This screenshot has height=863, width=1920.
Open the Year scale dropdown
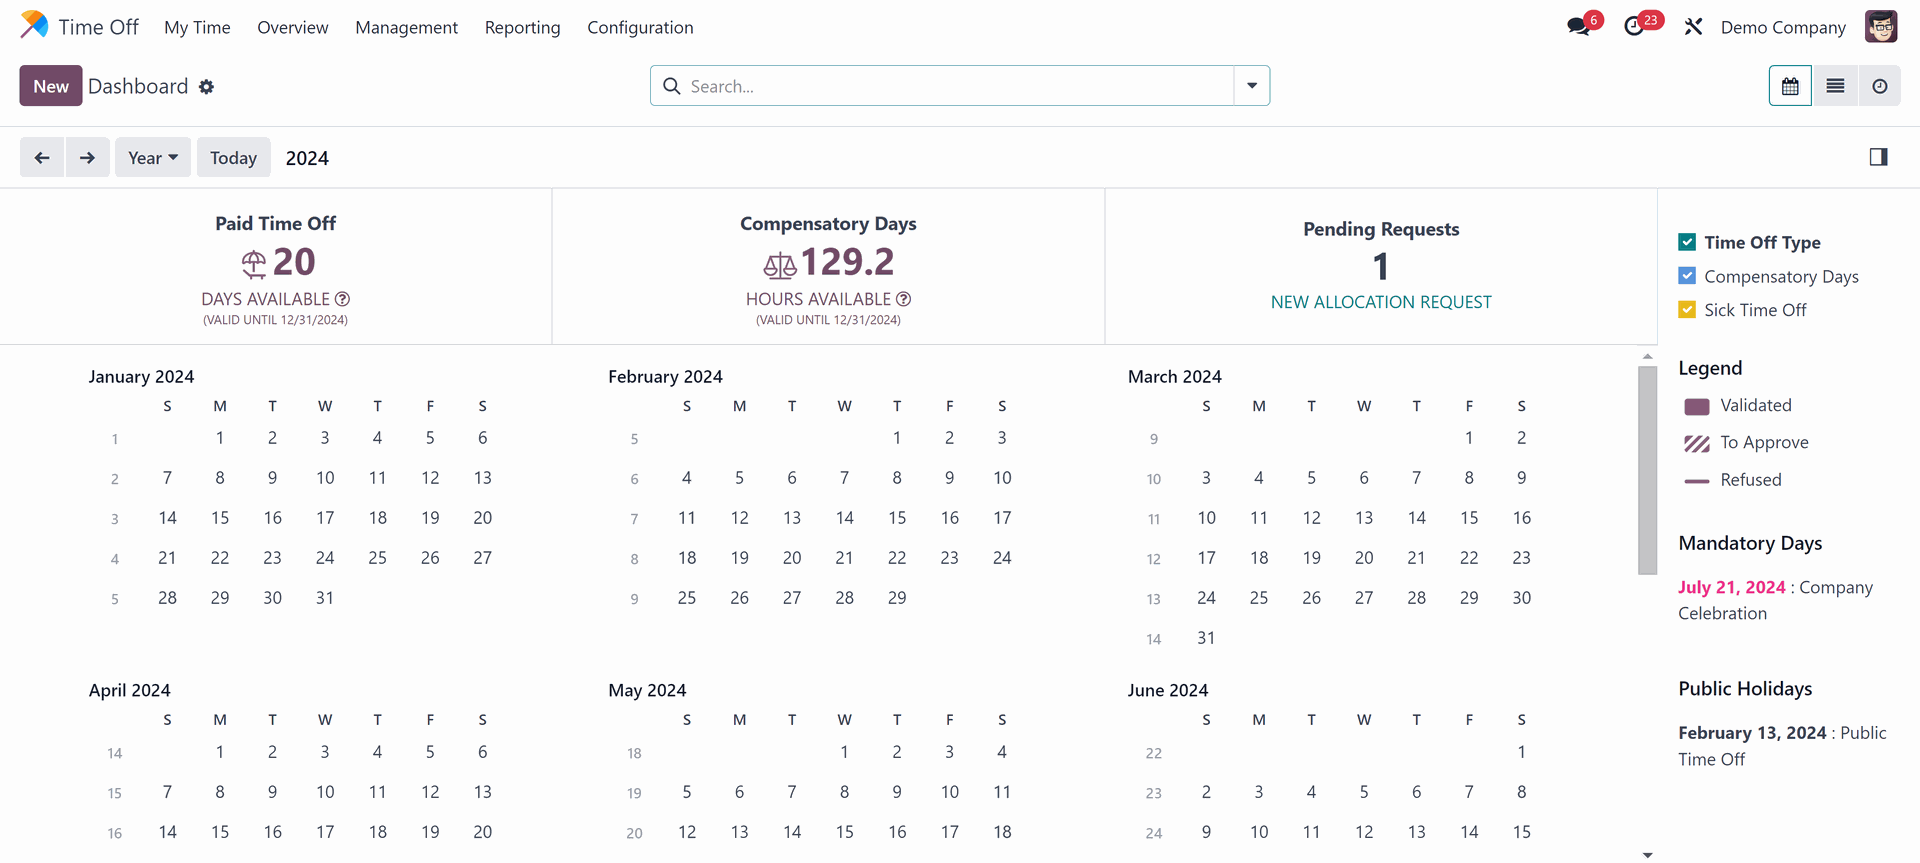click(x=153, y=157)
